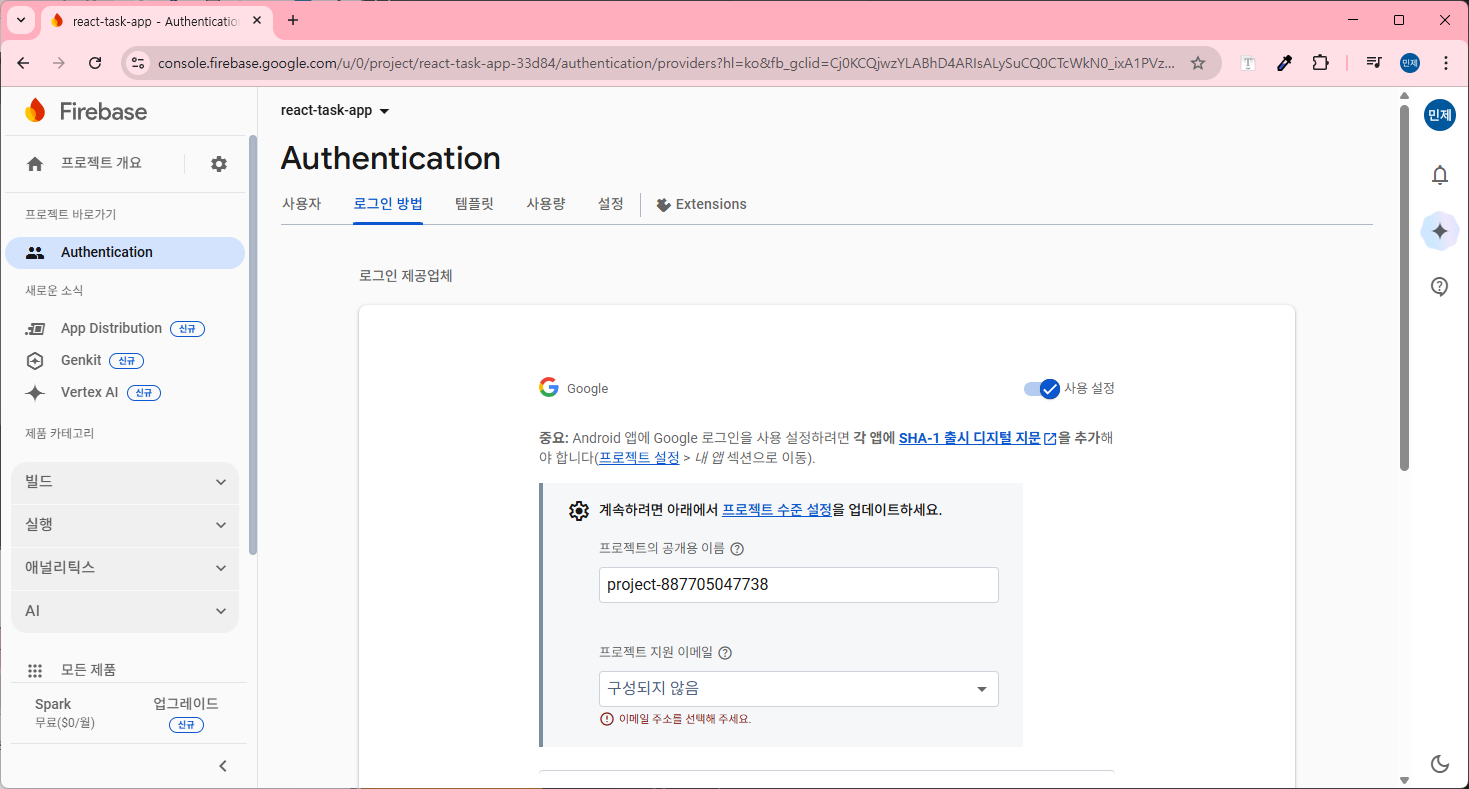1469x789 pixels.
Task: Click the Google provider logo
Action: point(548,388)
